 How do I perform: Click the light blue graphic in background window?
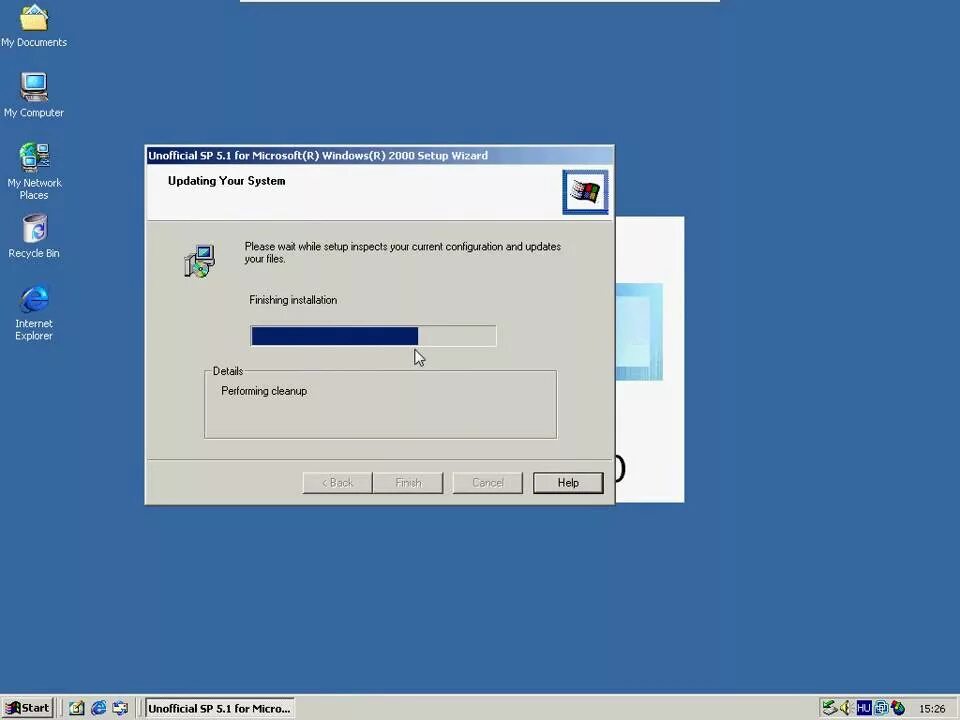(639, 331)
